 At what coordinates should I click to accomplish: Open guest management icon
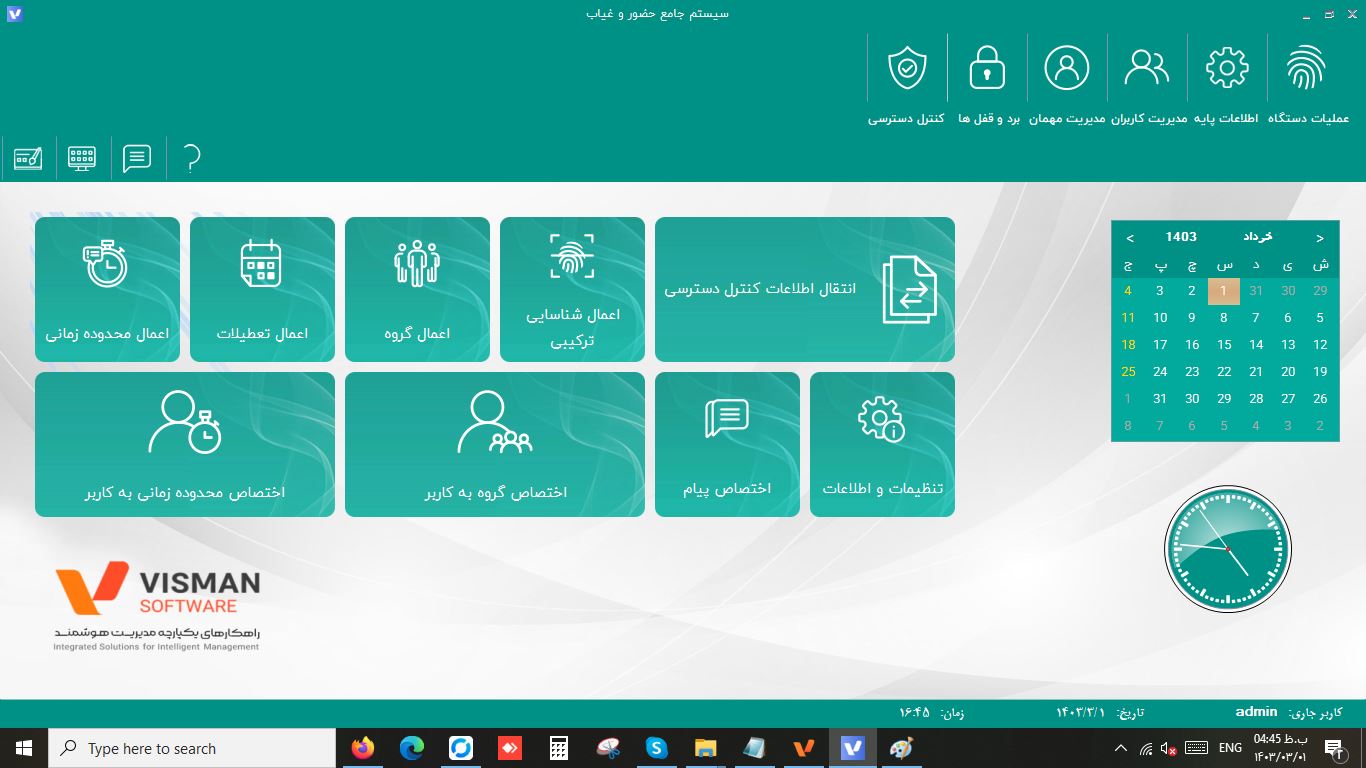pos(1067,80)
